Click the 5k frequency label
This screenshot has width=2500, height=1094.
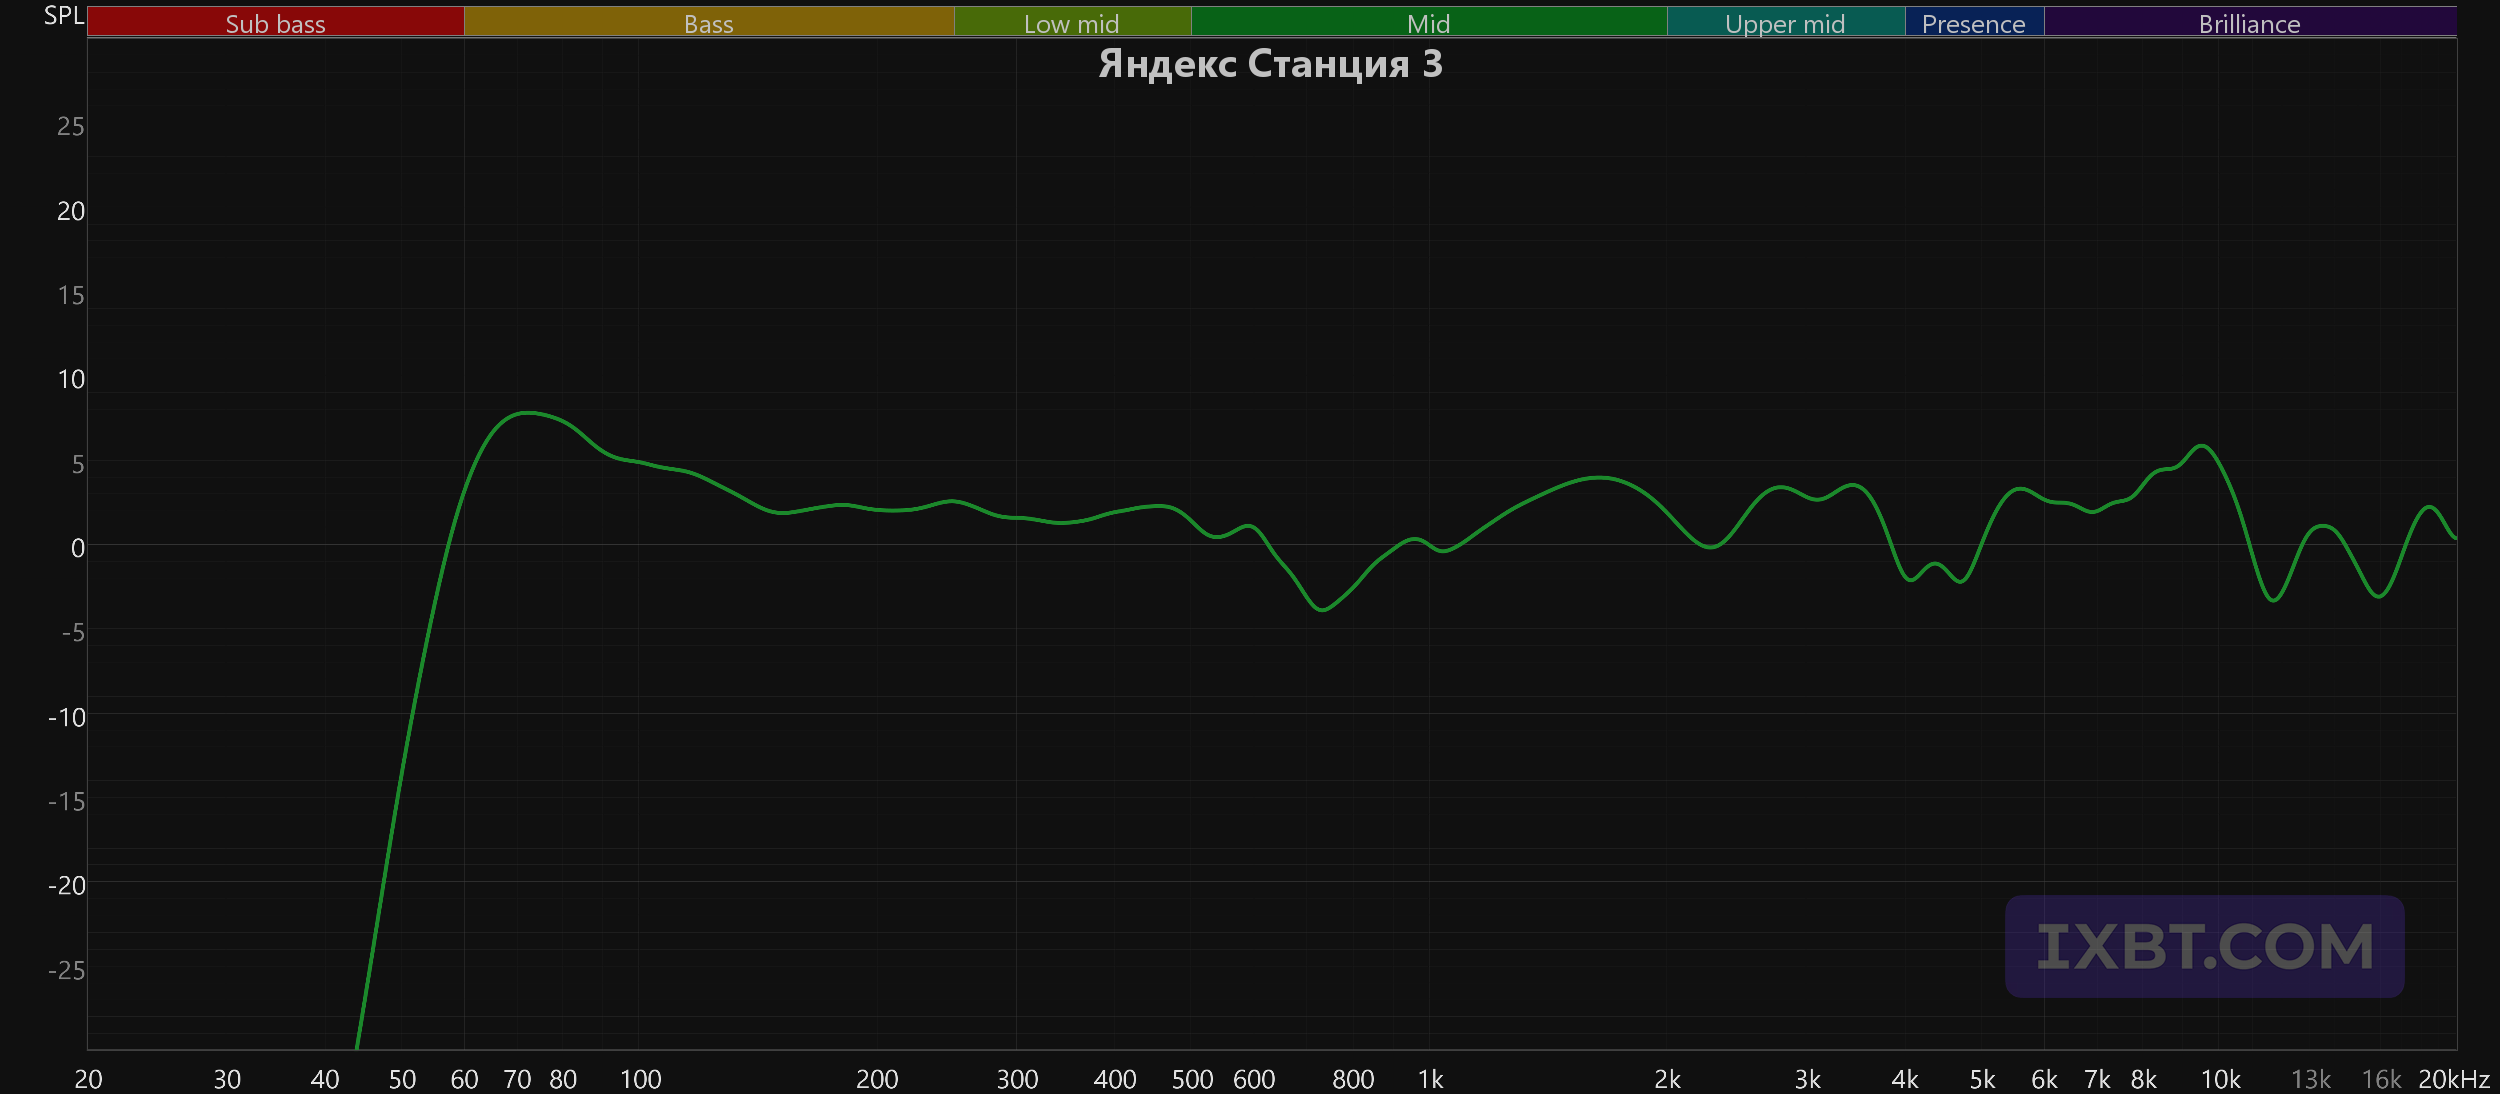click(1983, 1079)
